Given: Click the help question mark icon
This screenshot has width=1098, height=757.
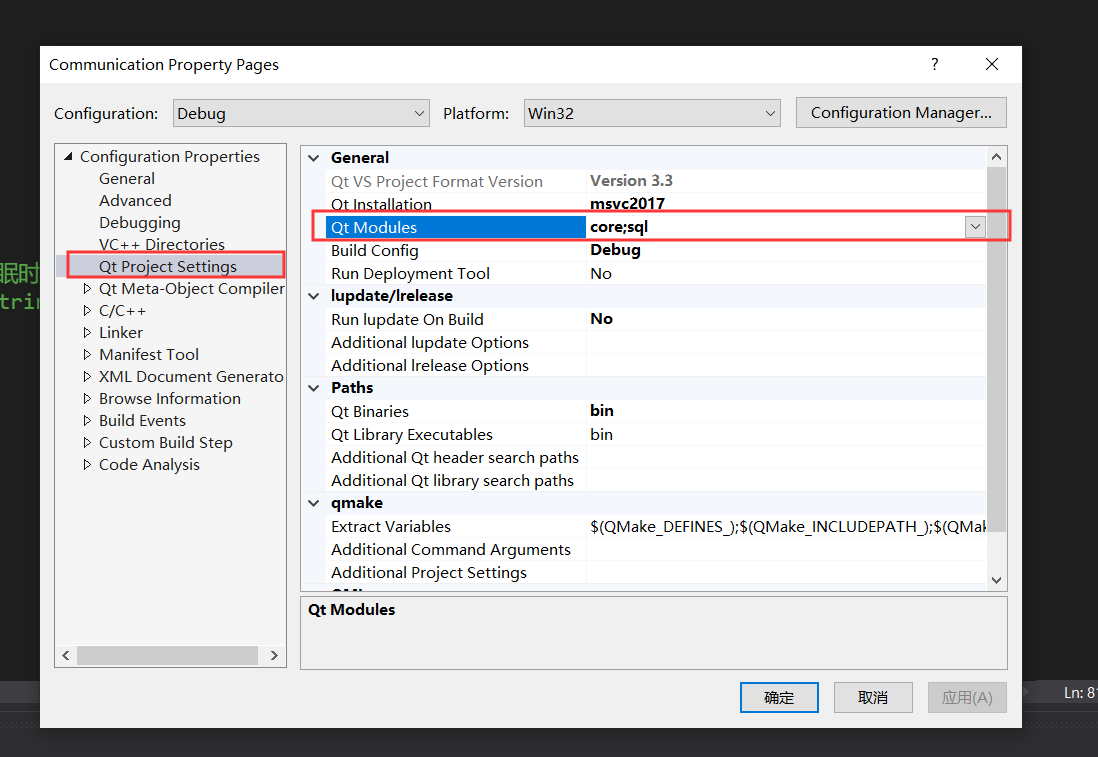Looking at the screenshot, I should tap(934, 64).
